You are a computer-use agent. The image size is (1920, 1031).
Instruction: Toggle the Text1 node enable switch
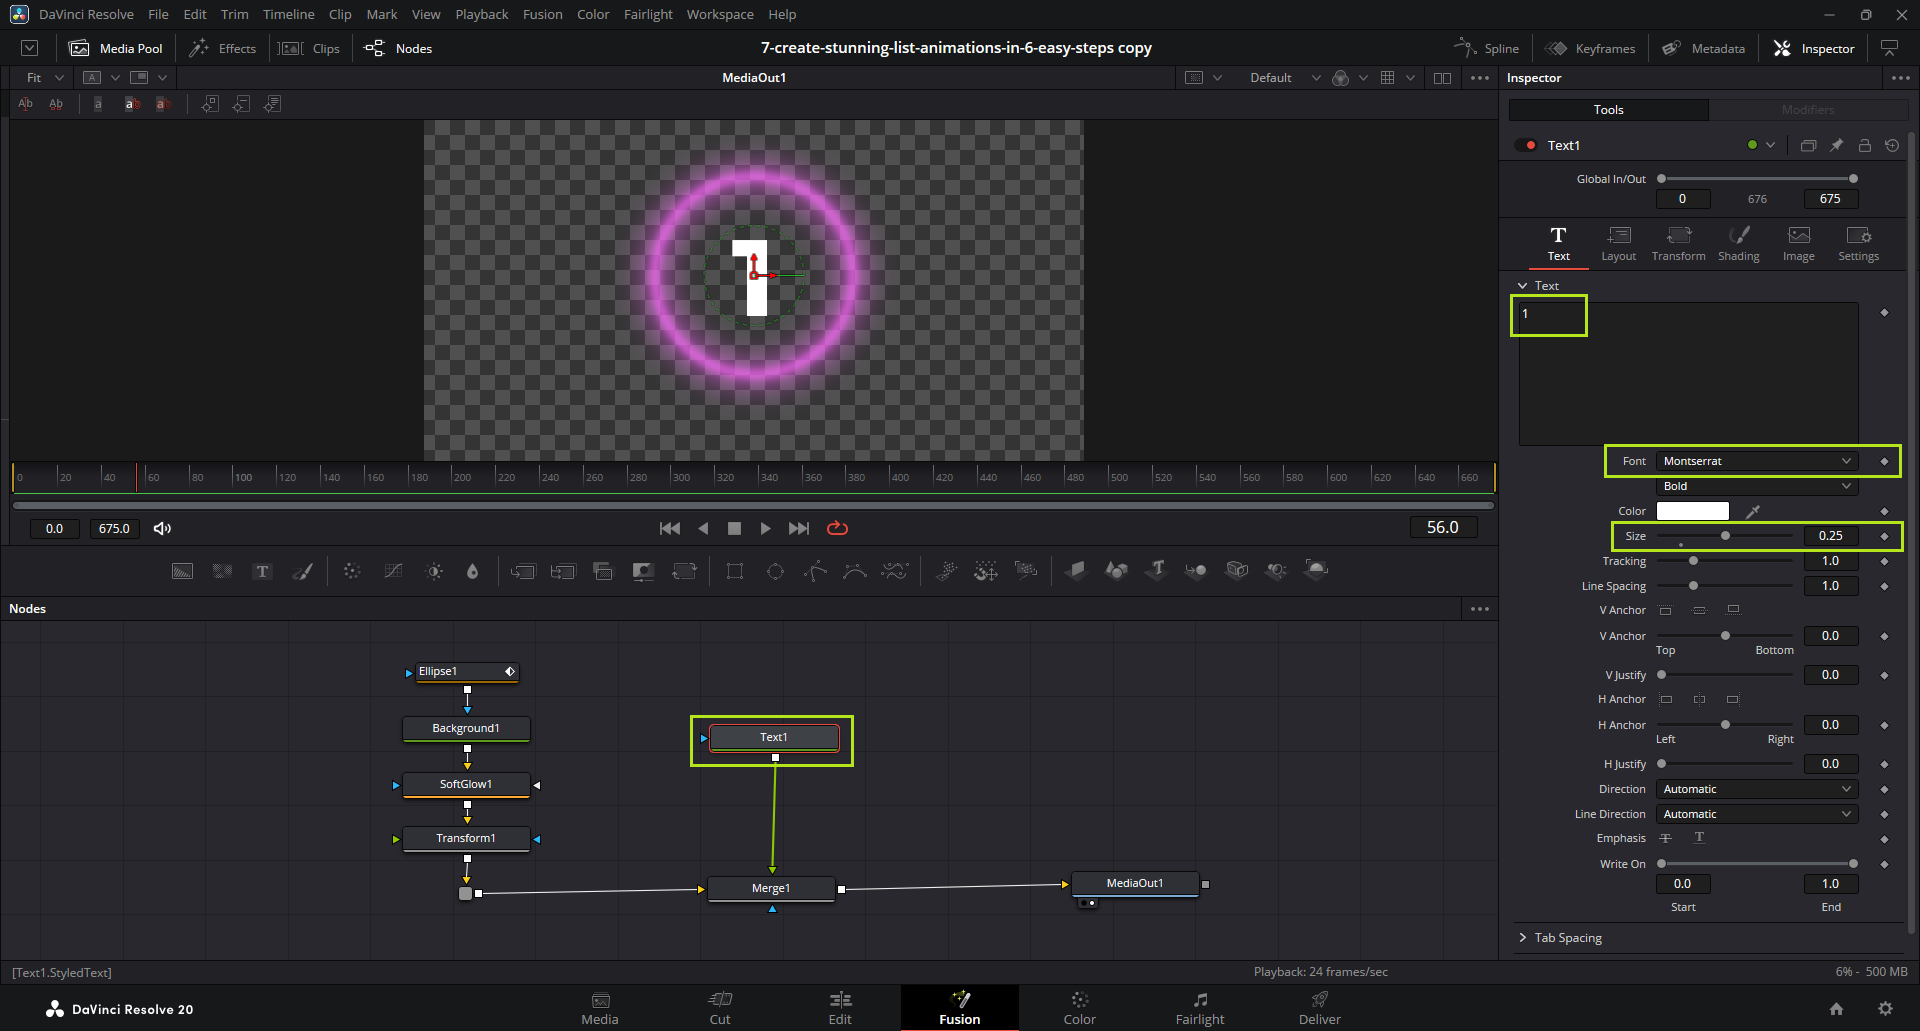1526,145
